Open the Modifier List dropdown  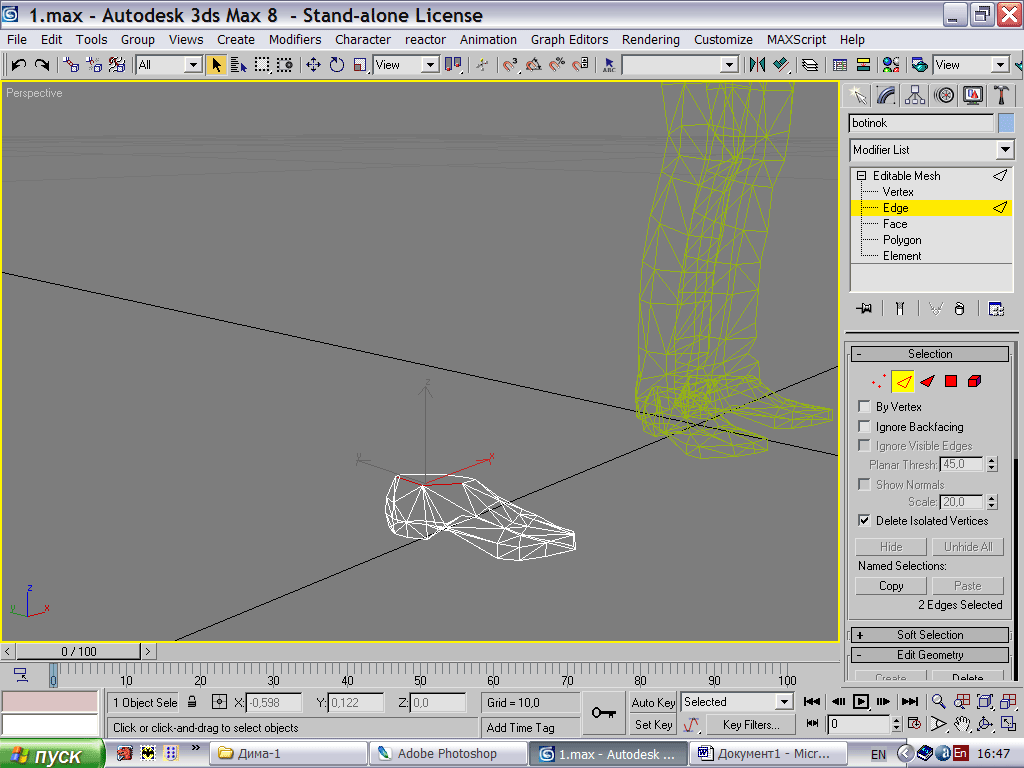[x=1005, y=150]
